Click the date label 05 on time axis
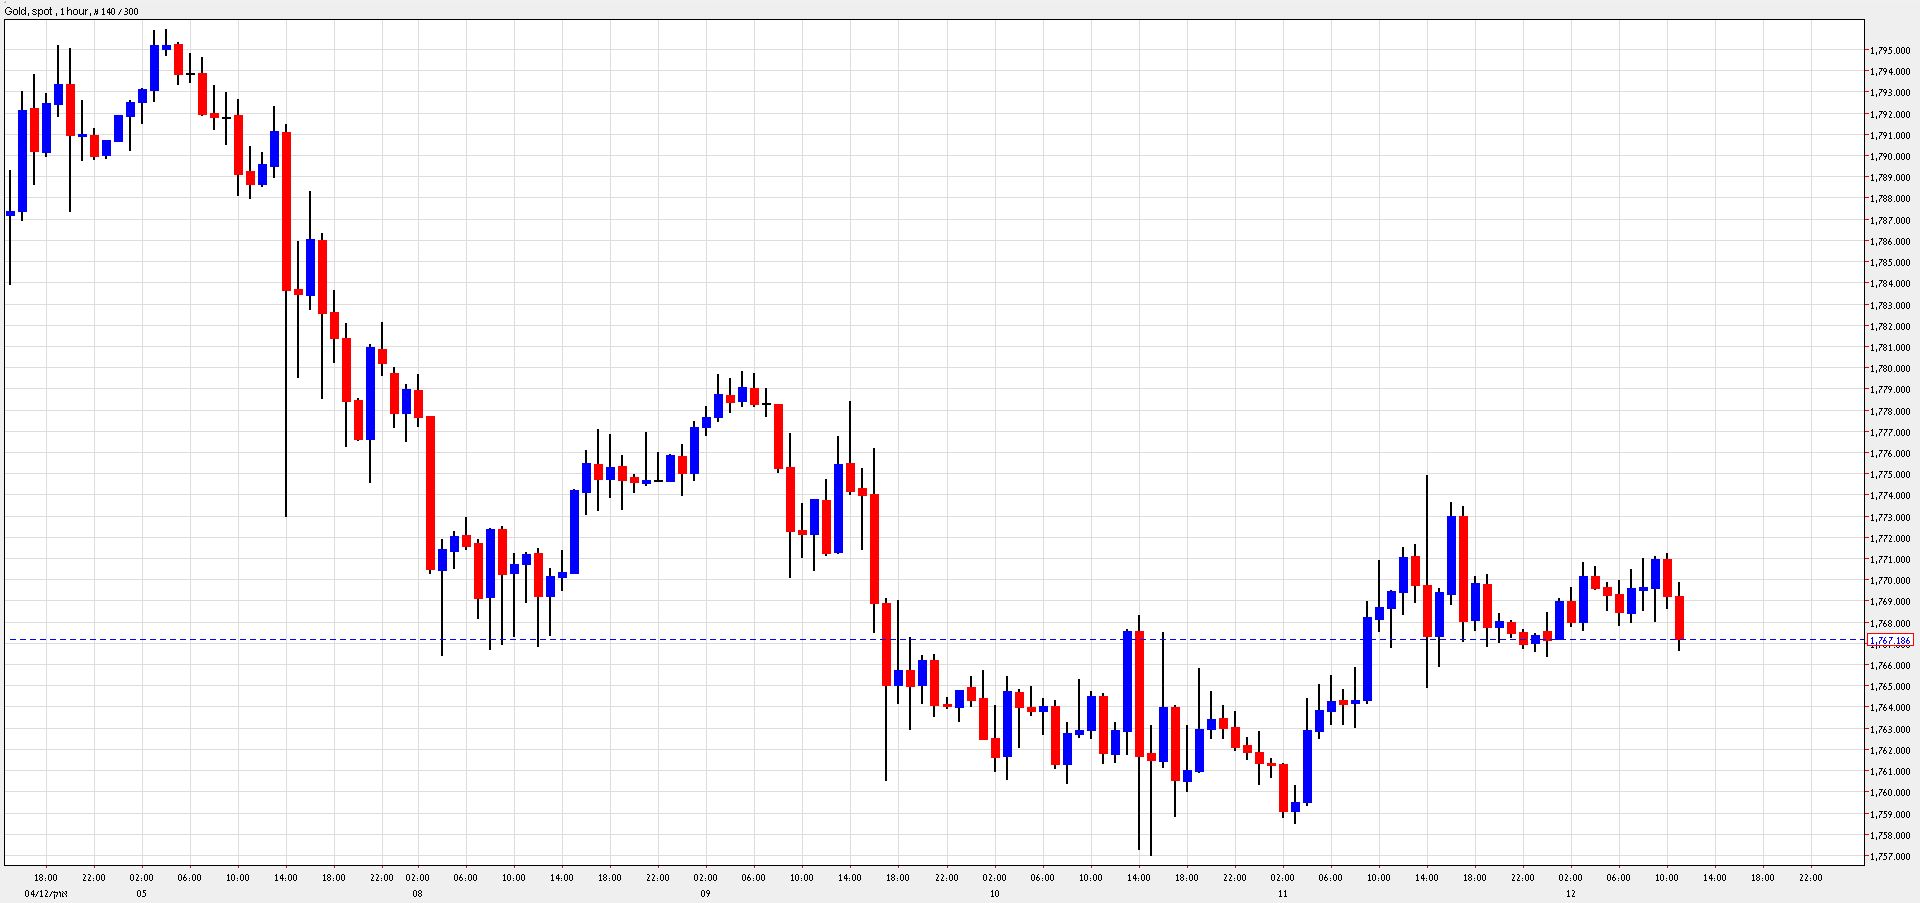 click(x=141, y=894)
